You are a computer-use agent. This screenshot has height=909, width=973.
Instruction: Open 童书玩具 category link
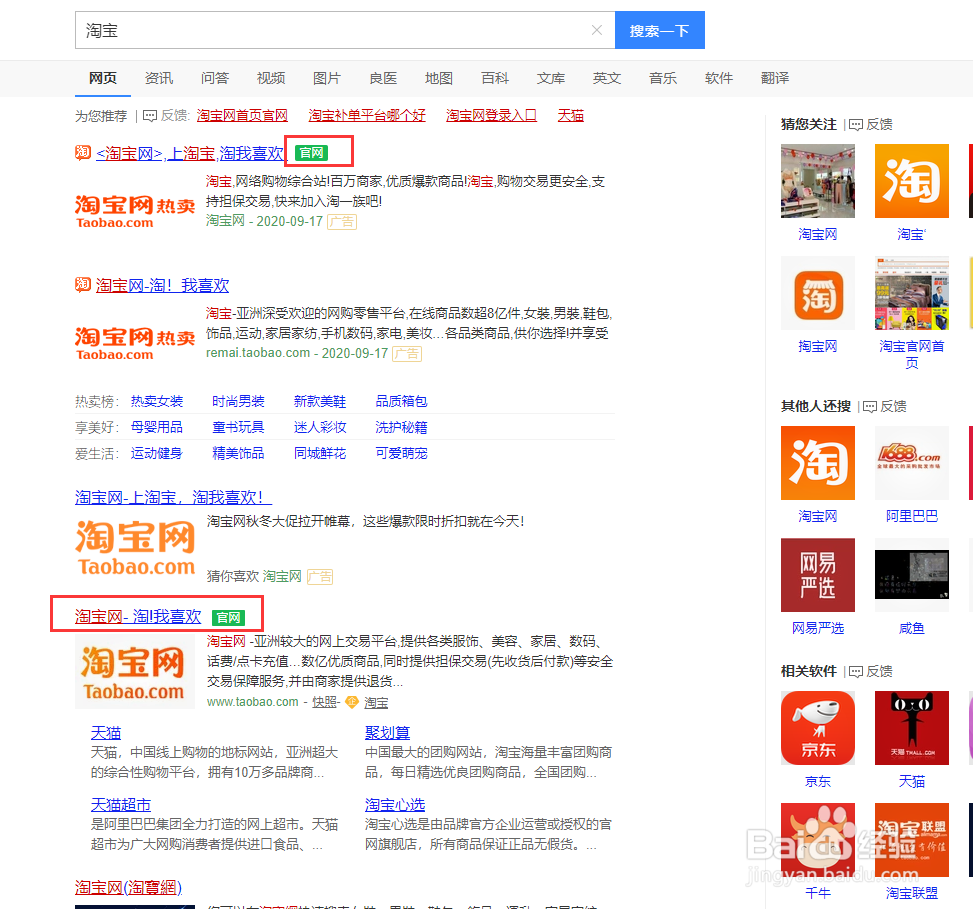[238, 428]
